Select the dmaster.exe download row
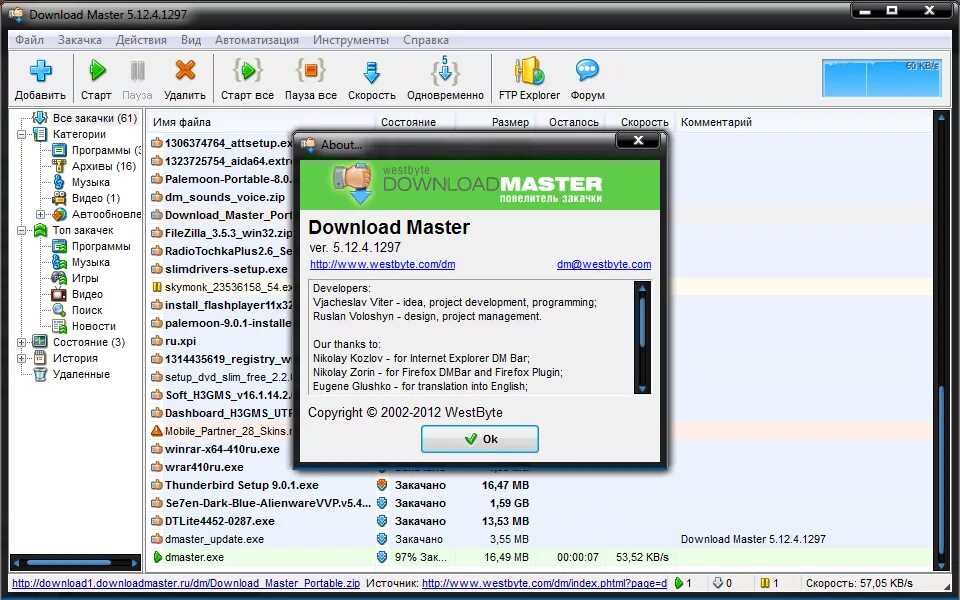 [x=541, y=557]
